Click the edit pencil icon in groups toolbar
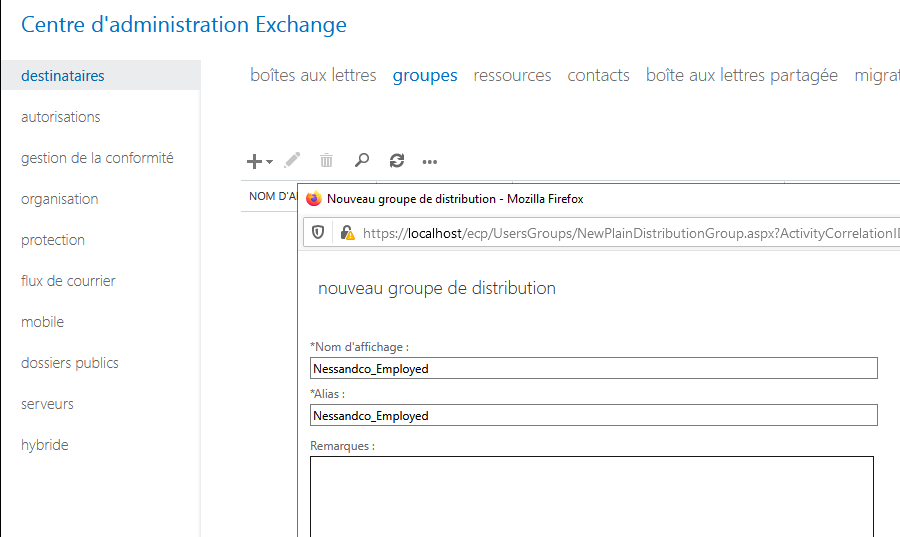 292,160
